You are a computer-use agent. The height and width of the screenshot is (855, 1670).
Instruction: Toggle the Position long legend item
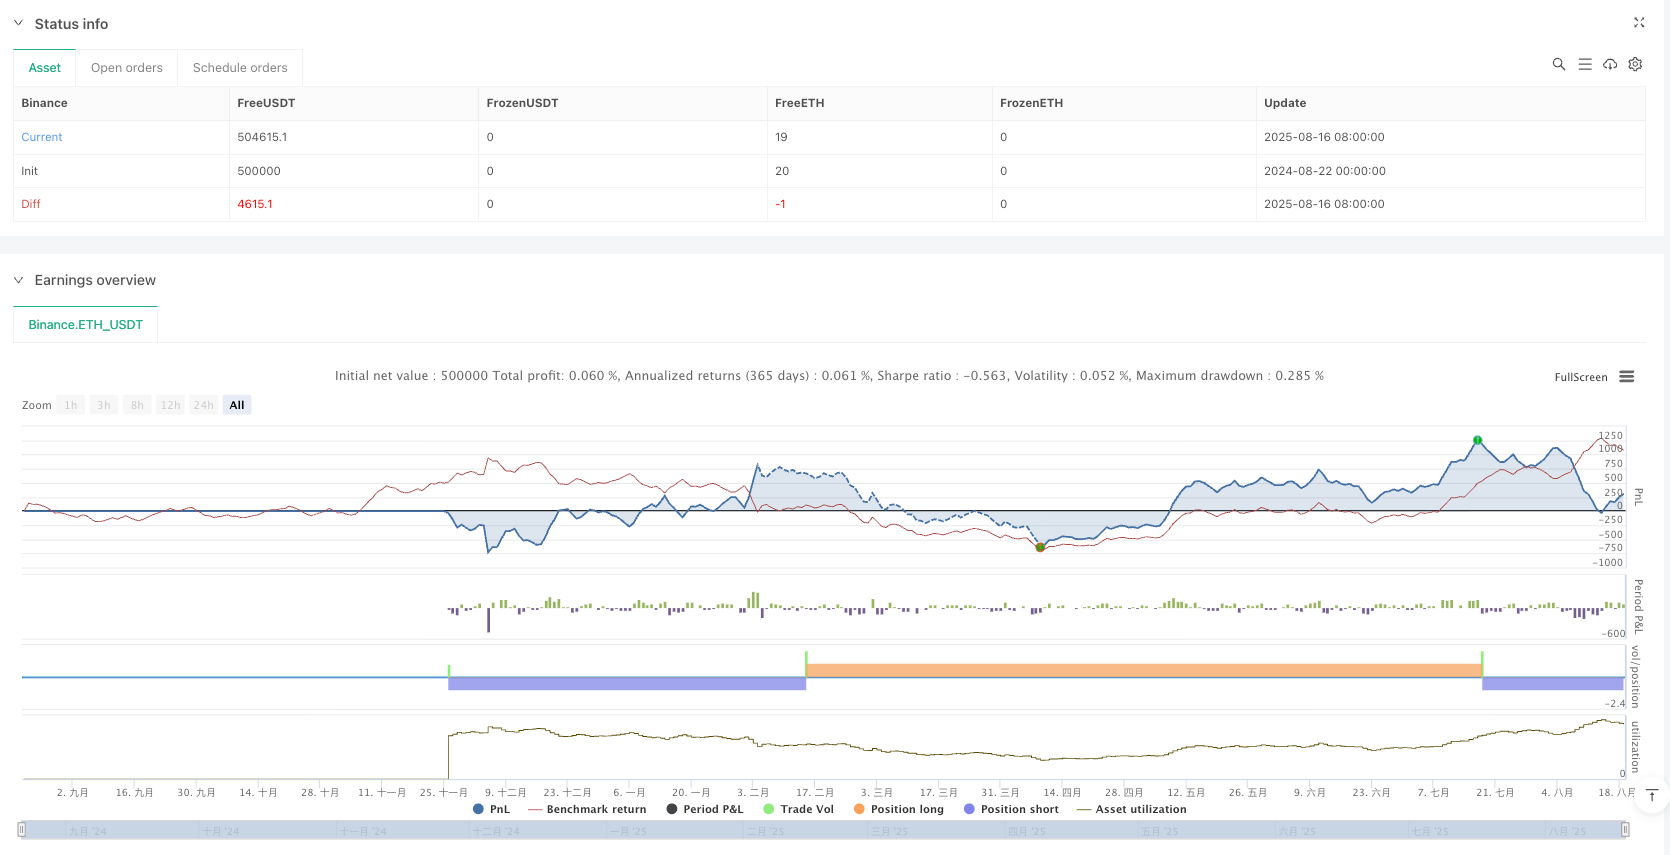pos(898,809)
